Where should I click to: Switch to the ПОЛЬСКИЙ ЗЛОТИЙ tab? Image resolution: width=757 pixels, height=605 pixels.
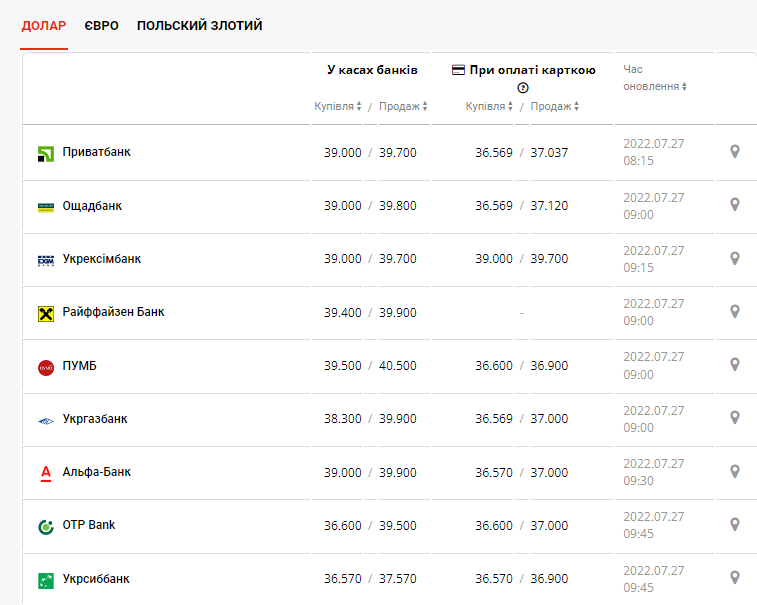click(199, 25)
